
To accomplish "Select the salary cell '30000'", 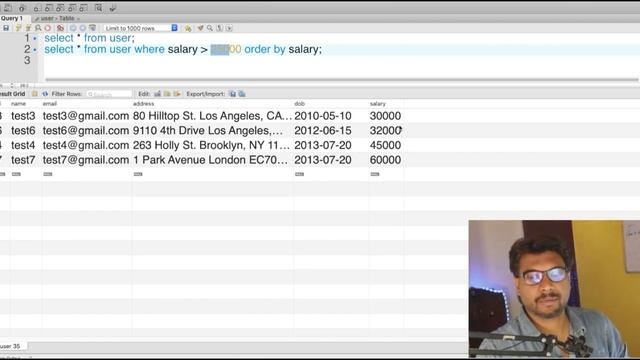I will click(385, 116).
